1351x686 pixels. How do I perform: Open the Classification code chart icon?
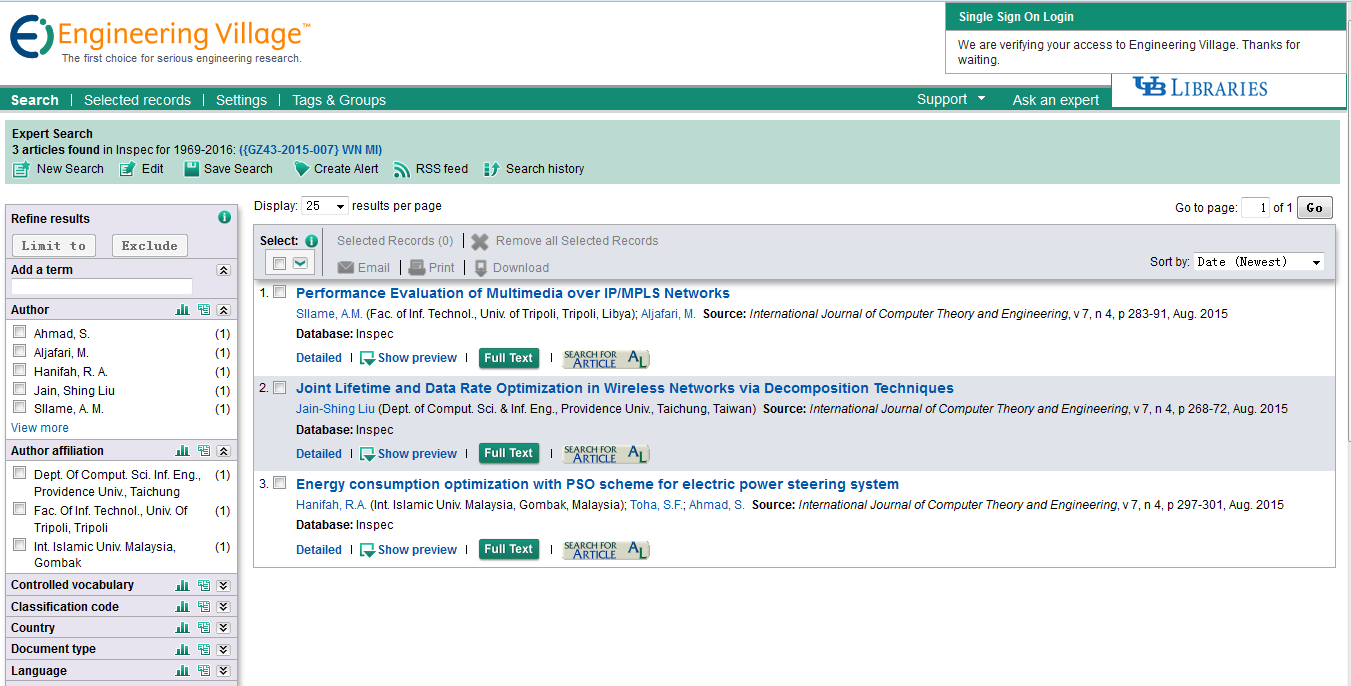pos(182,607)
